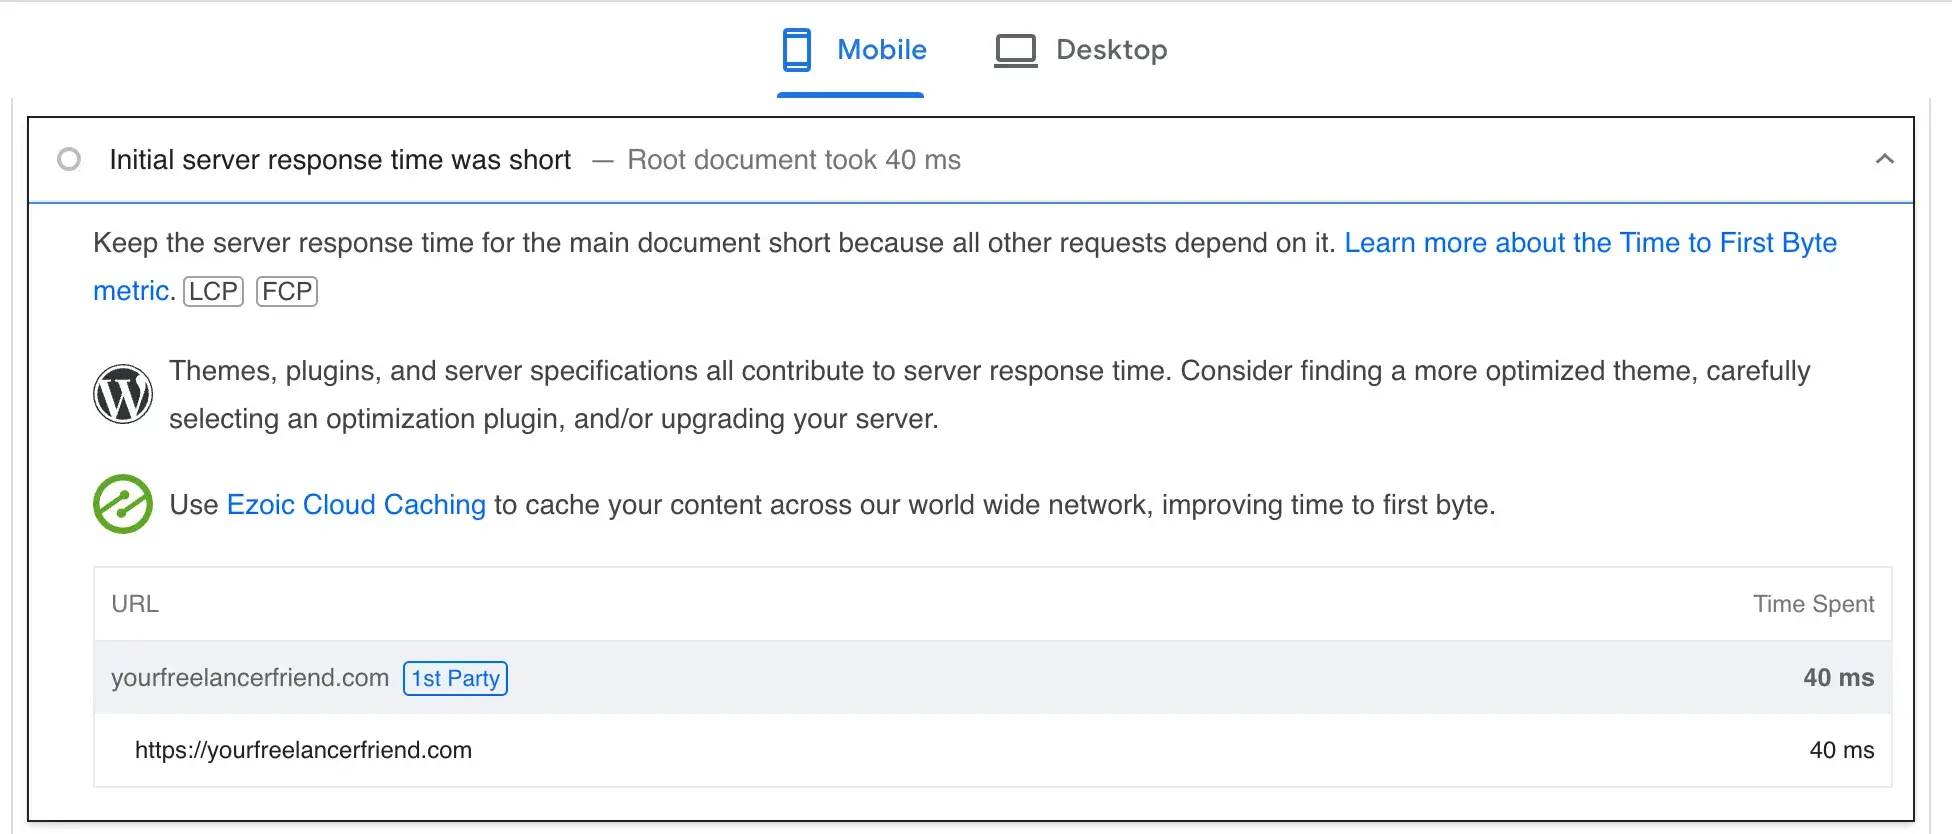Click the LCP metric tag
Viewport: 1952px width, 834px height.
coord(213,291)
